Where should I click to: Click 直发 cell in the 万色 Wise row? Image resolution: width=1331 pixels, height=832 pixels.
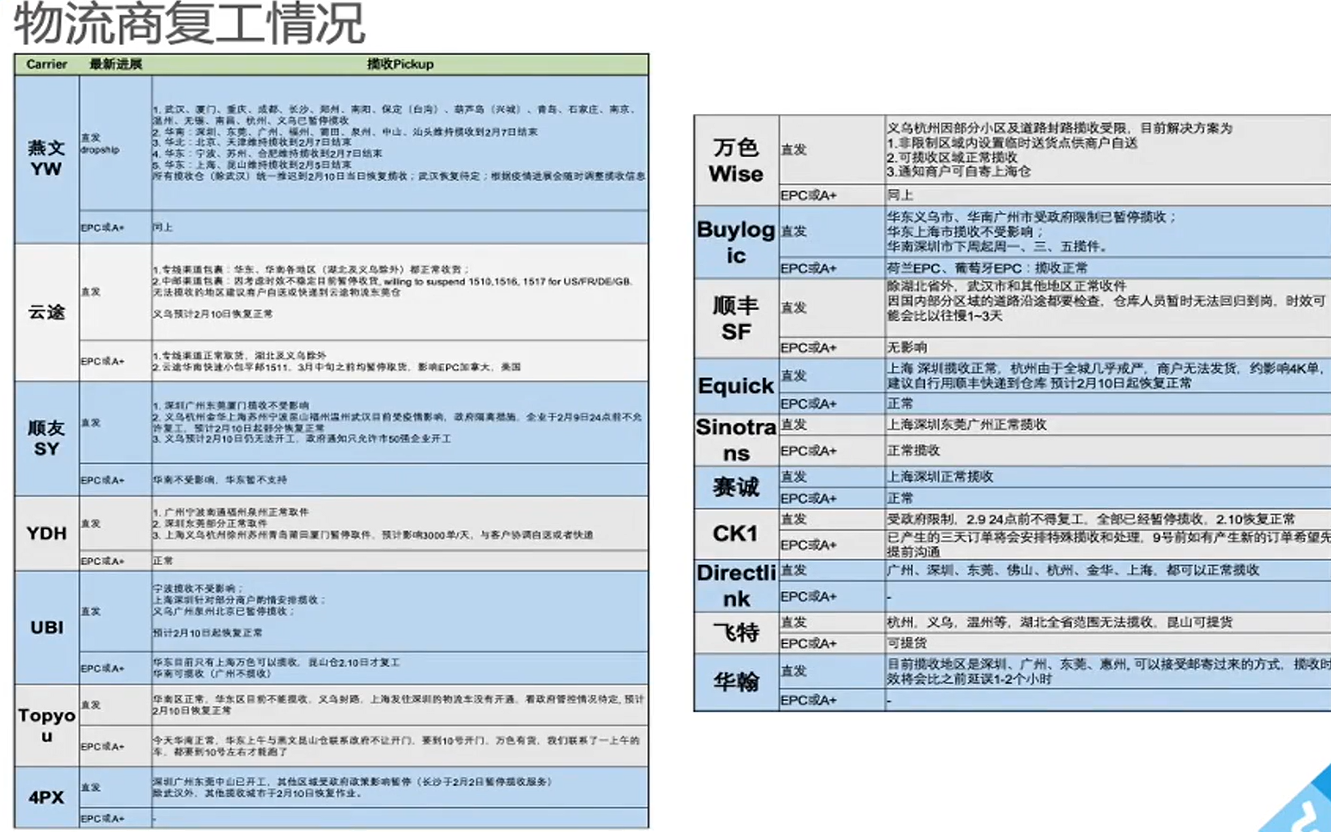[831, 150]
